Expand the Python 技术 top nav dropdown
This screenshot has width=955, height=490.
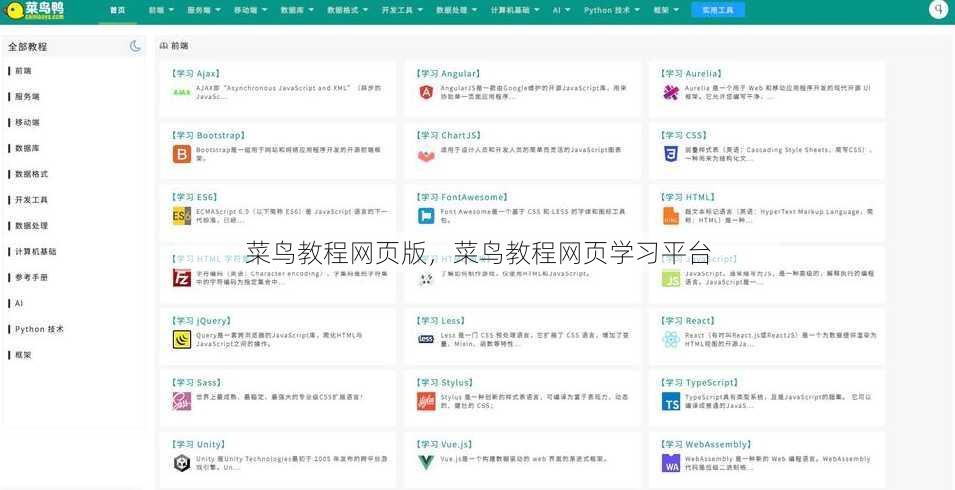611,10
